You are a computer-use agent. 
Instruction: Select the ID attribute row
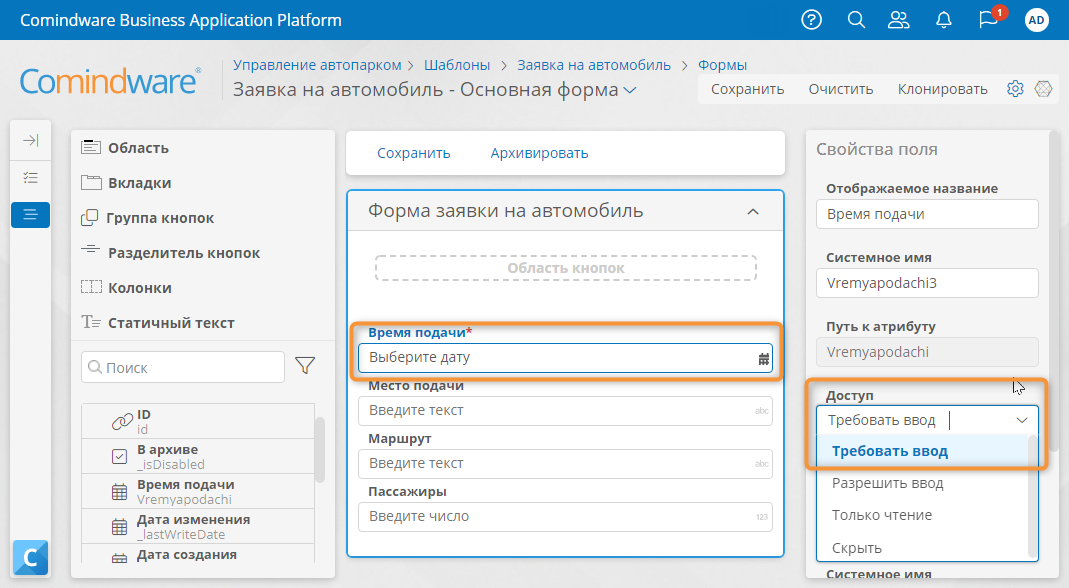198,421
